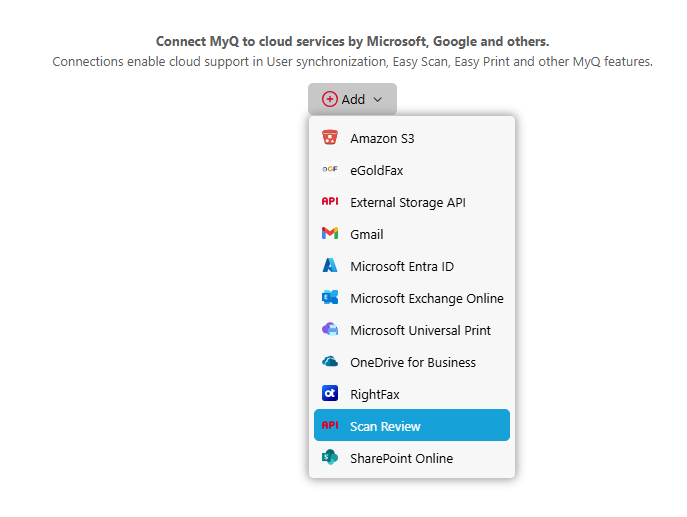Click the SharePoint Online icon
The height and width of the screenshot is (517, 687).
[x=329, y=457]
